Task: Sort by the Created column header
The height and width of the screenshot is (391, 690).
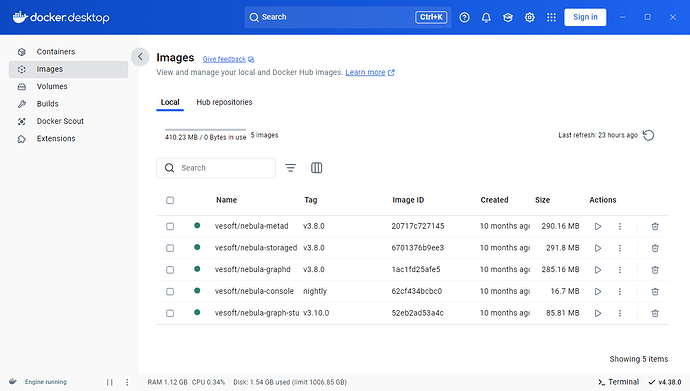Action: pyautogui.click(x=494, y=200)
